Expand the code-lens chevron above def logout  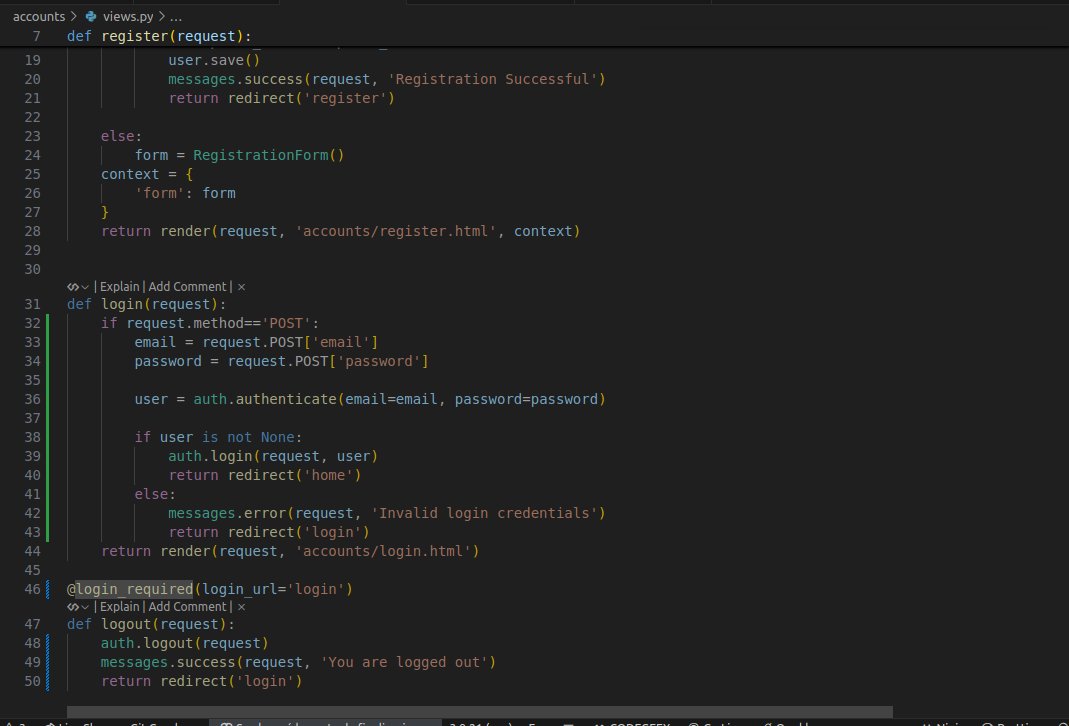(x=85, y=607)
